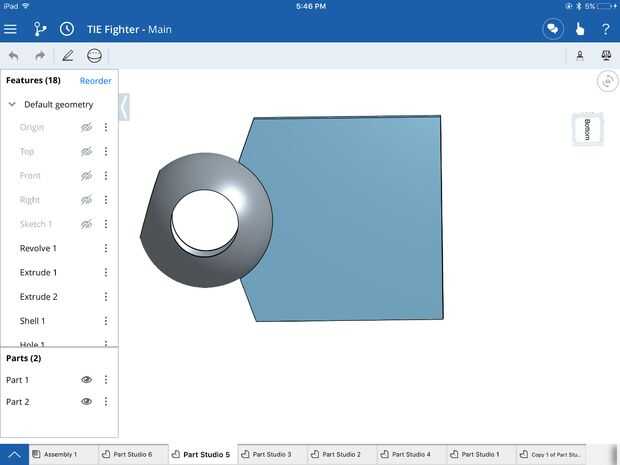The image size is (620, 465).
Task: Undo the last action with undo arrow
Action: click(14, 56)
